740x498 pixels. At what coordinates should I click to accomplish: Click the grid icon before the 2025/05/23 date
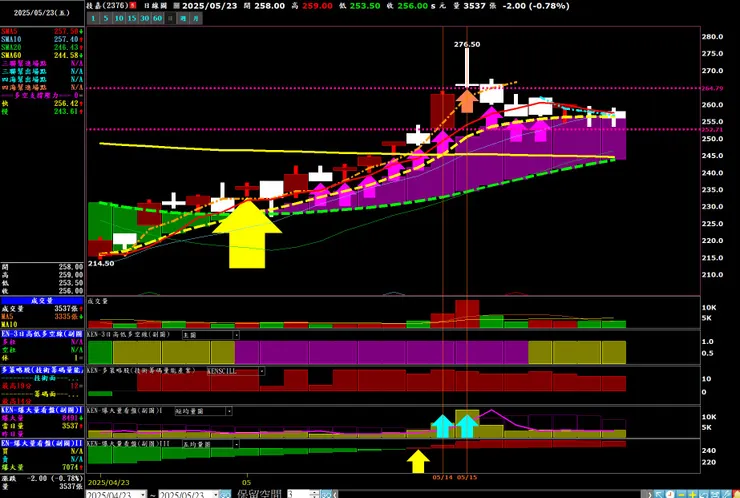(x=177, y=6)
